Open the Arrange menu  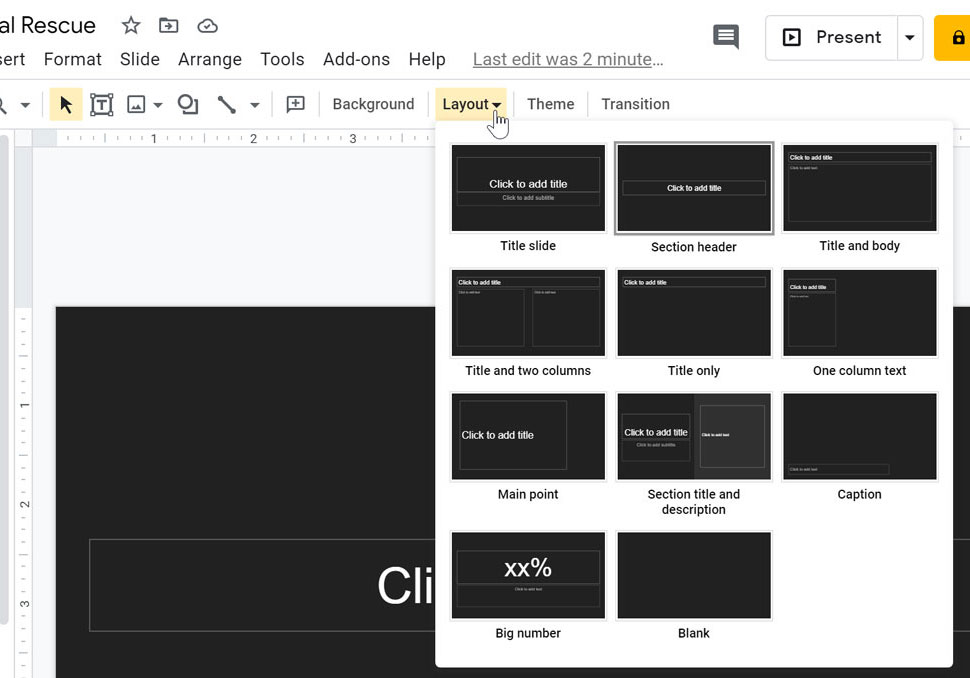(x=209, y=59)
